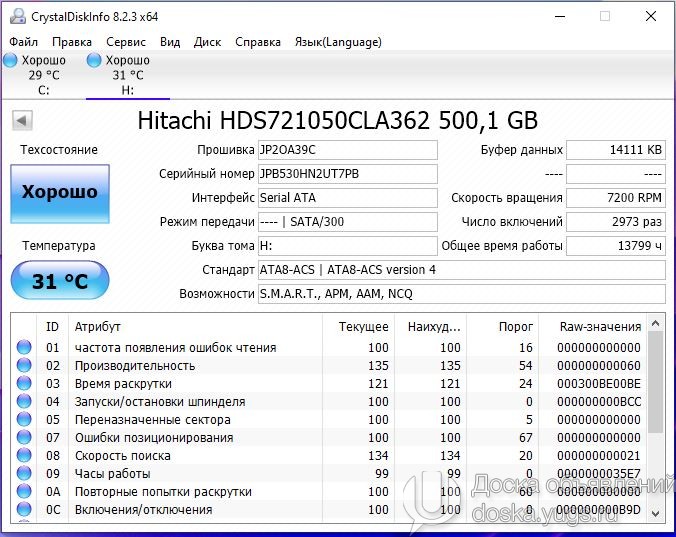This screenshot has width=676, height=537.
Task: Click the Raw-значения column header
Action: tap(593, 327)
